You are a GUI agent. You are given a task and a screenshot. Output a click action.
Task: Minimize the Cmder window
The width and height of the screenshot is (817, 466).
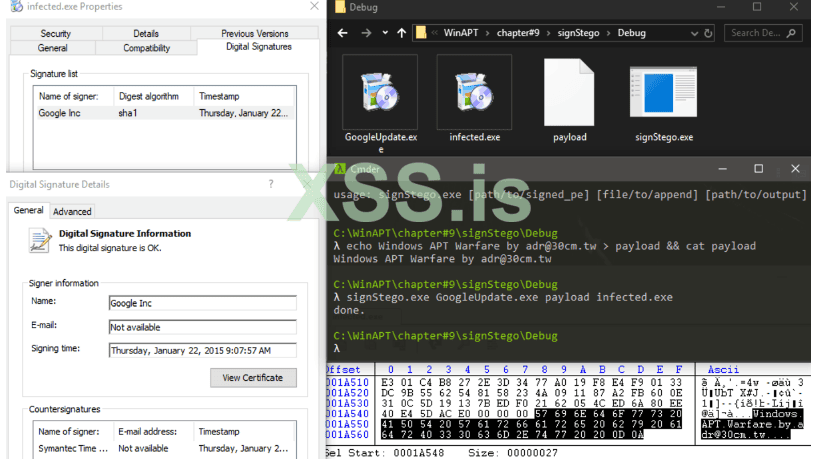click(x=722, y=168)
